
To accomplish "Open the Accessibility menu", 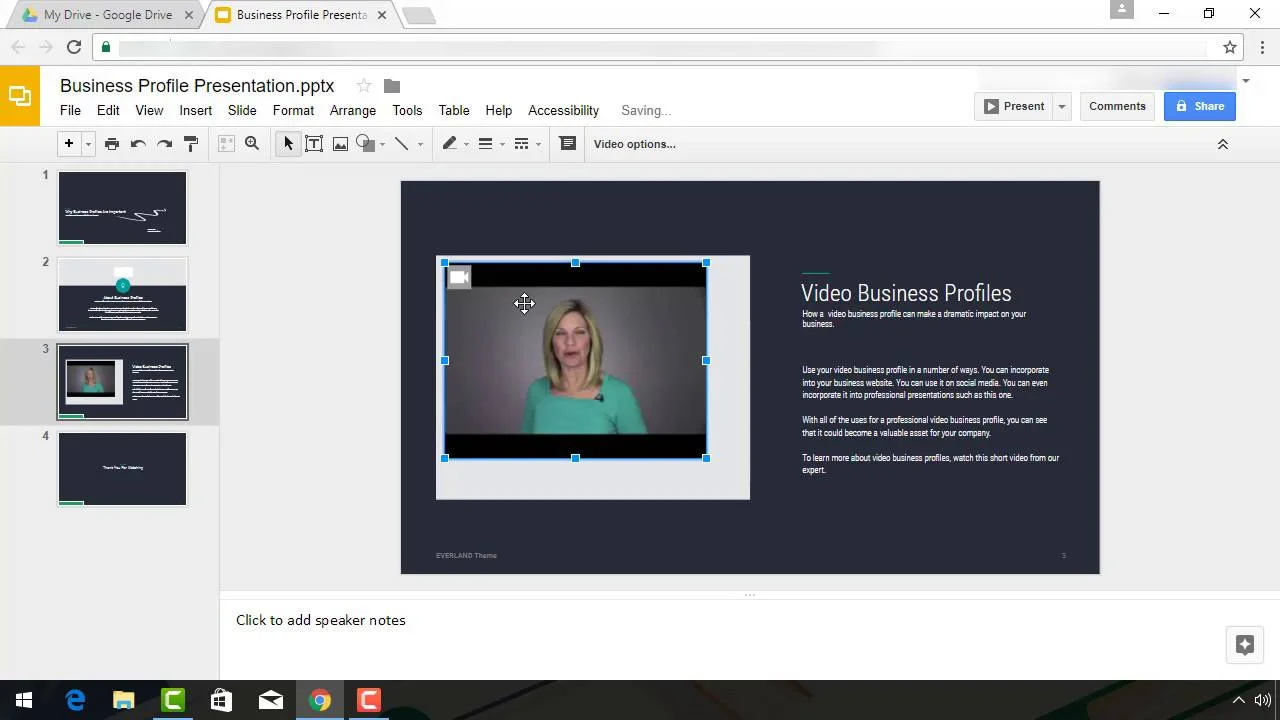I will point(564,110).
